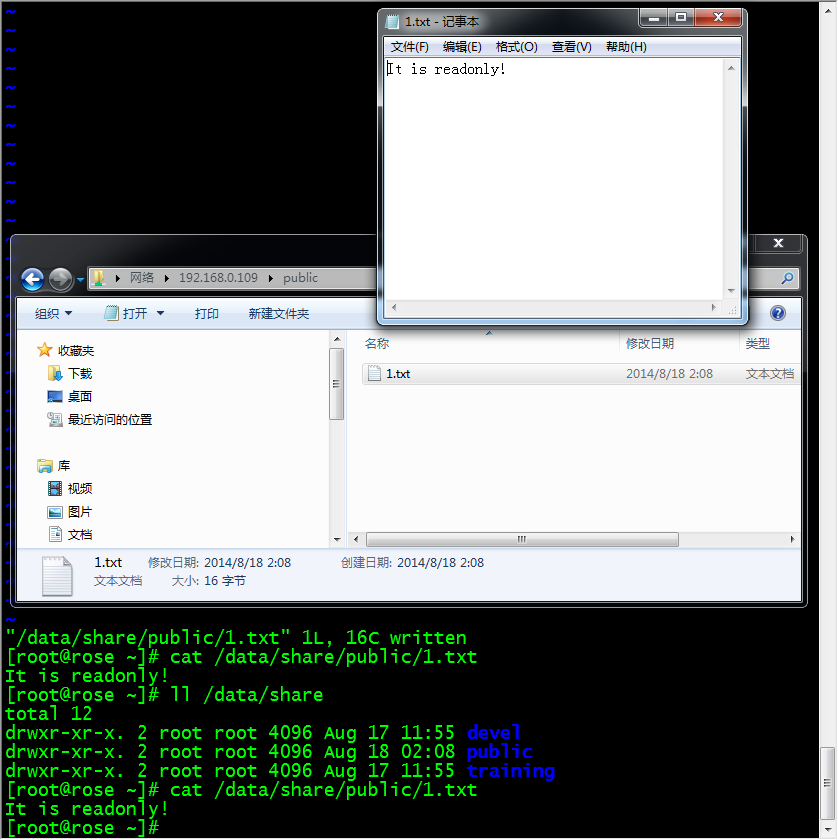
Task: Click Notepad horizontal scroll left arrow
Action: click(x=394, y=308)
